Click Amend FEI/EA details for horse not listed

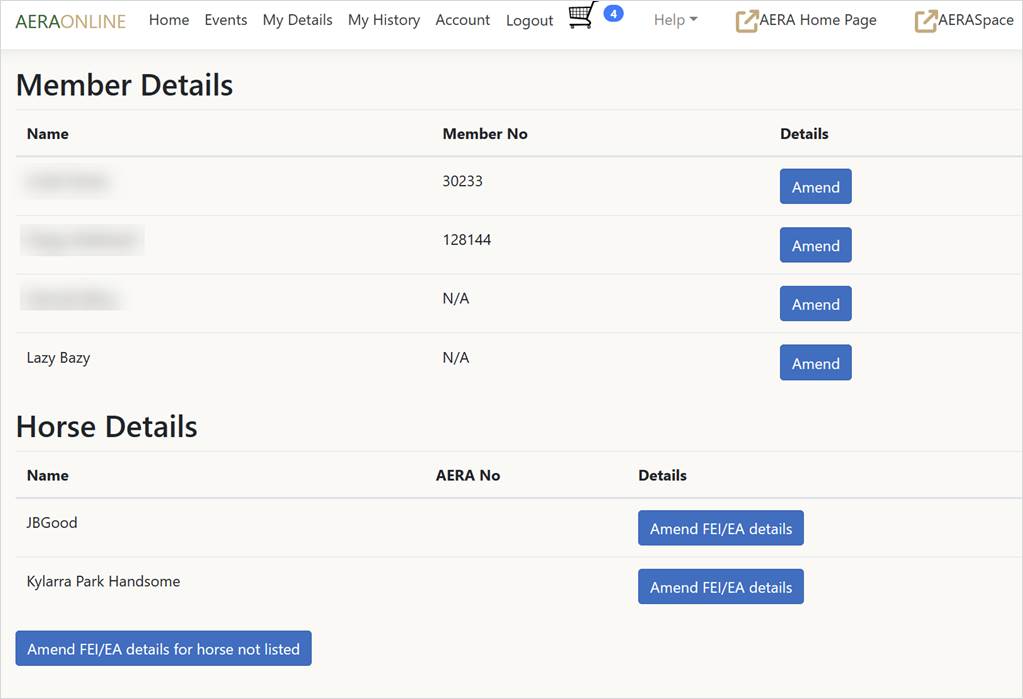click(x=163, y=649)
